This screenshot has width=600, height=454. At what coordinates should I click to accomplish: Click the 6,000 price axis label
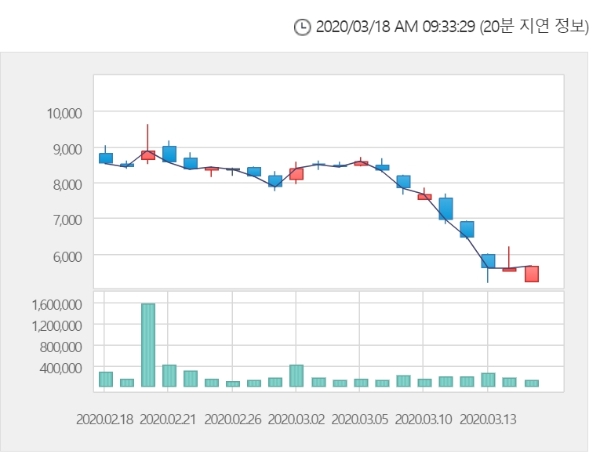[x=67, y=256]
